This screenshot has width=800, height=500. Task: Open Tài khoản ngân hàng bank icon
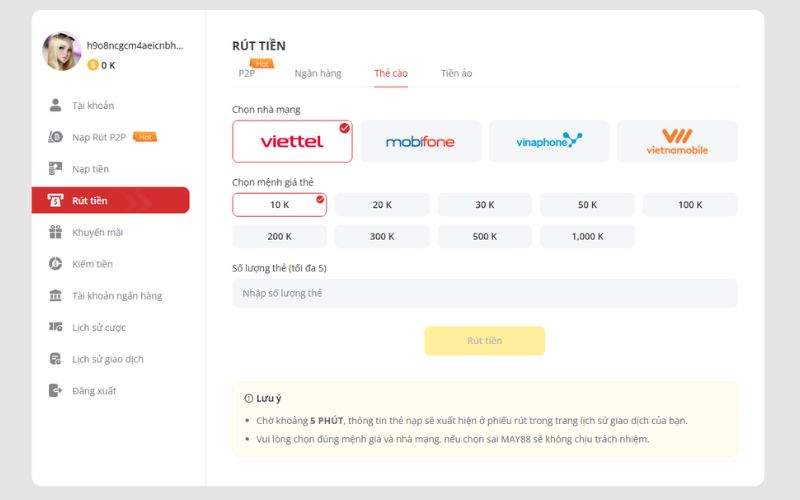(55, 296)
